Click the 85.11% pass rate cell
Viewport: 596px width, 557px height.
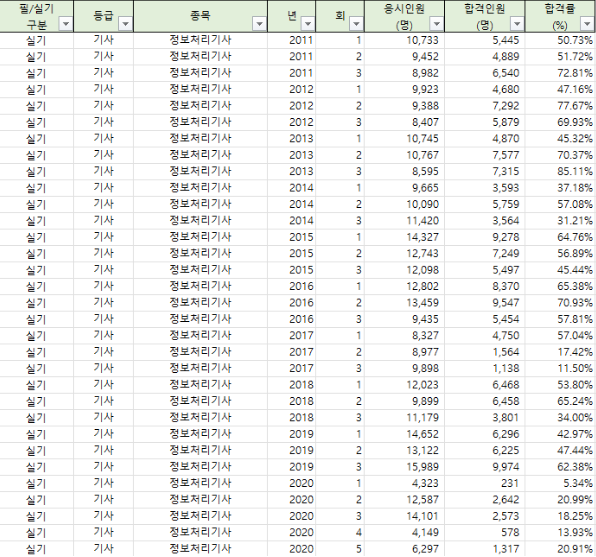tap(560, 171)
